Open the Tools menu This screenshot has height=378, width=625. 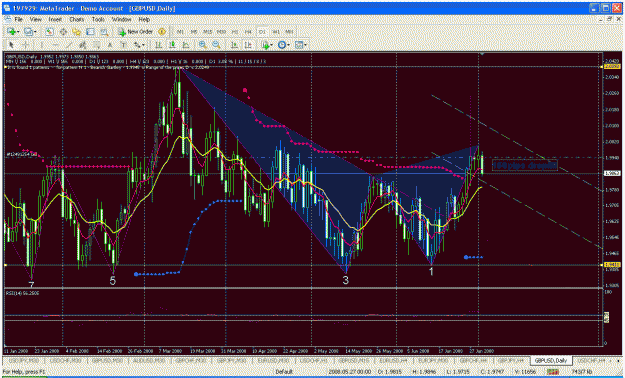pyautogui.click(x=98, y=19)
